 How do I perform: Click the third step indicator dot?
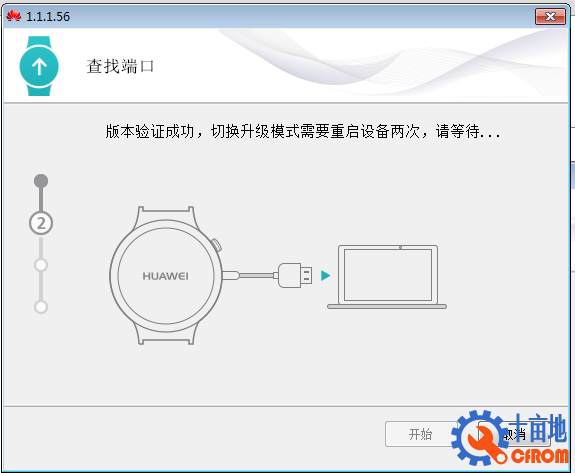coord(41,265)
